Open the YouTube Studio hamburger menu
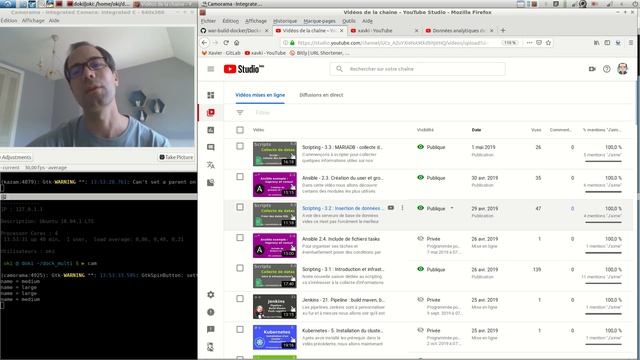The height and width of the screenshot is (360, 640). click(x=211, y=69)
